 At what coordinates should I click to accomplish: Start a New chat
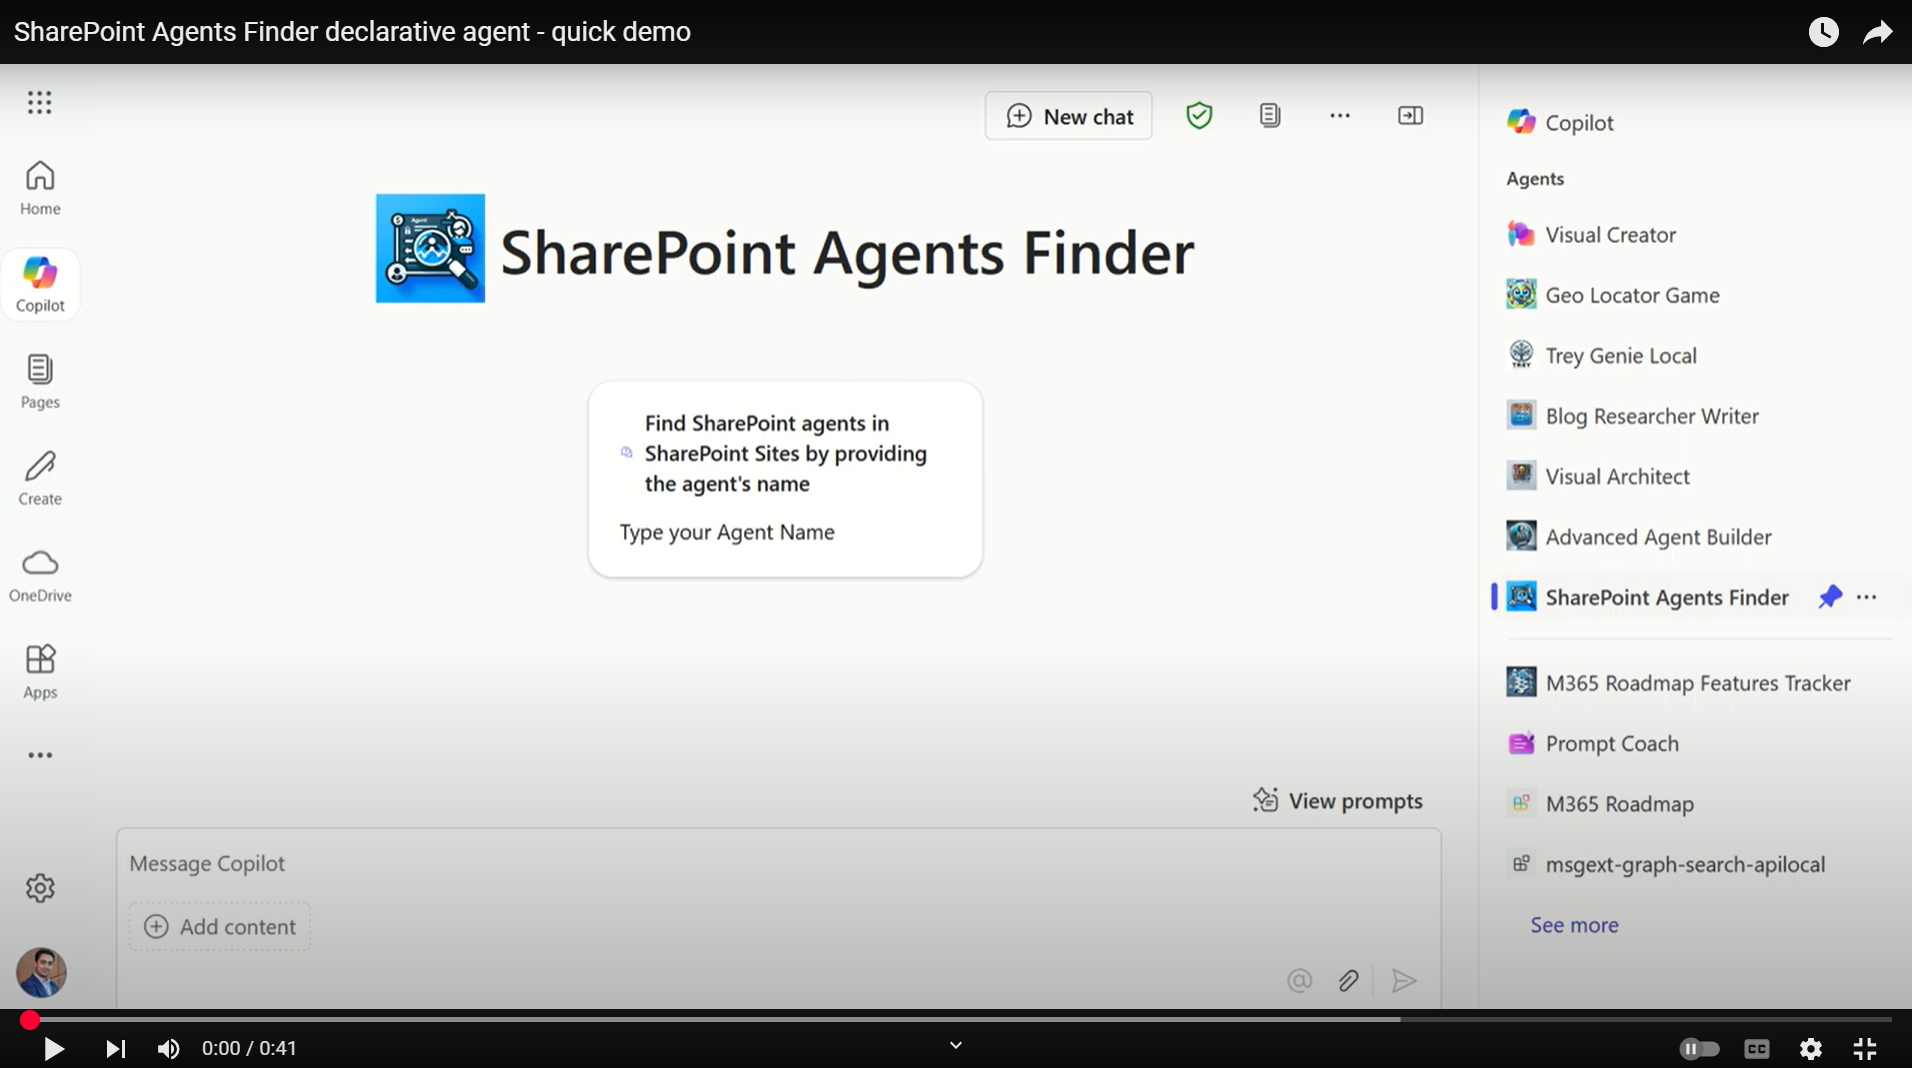click(1068, 115)
